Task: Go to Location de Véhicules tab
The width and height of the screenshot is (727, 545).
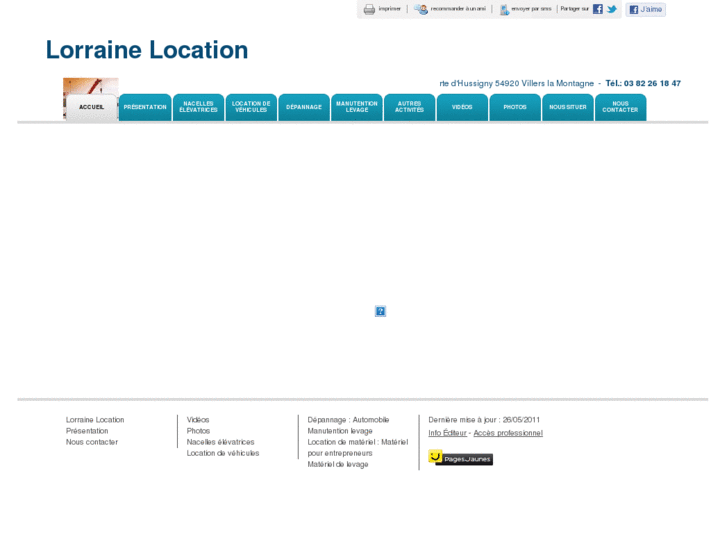Action: coord(251,108)
